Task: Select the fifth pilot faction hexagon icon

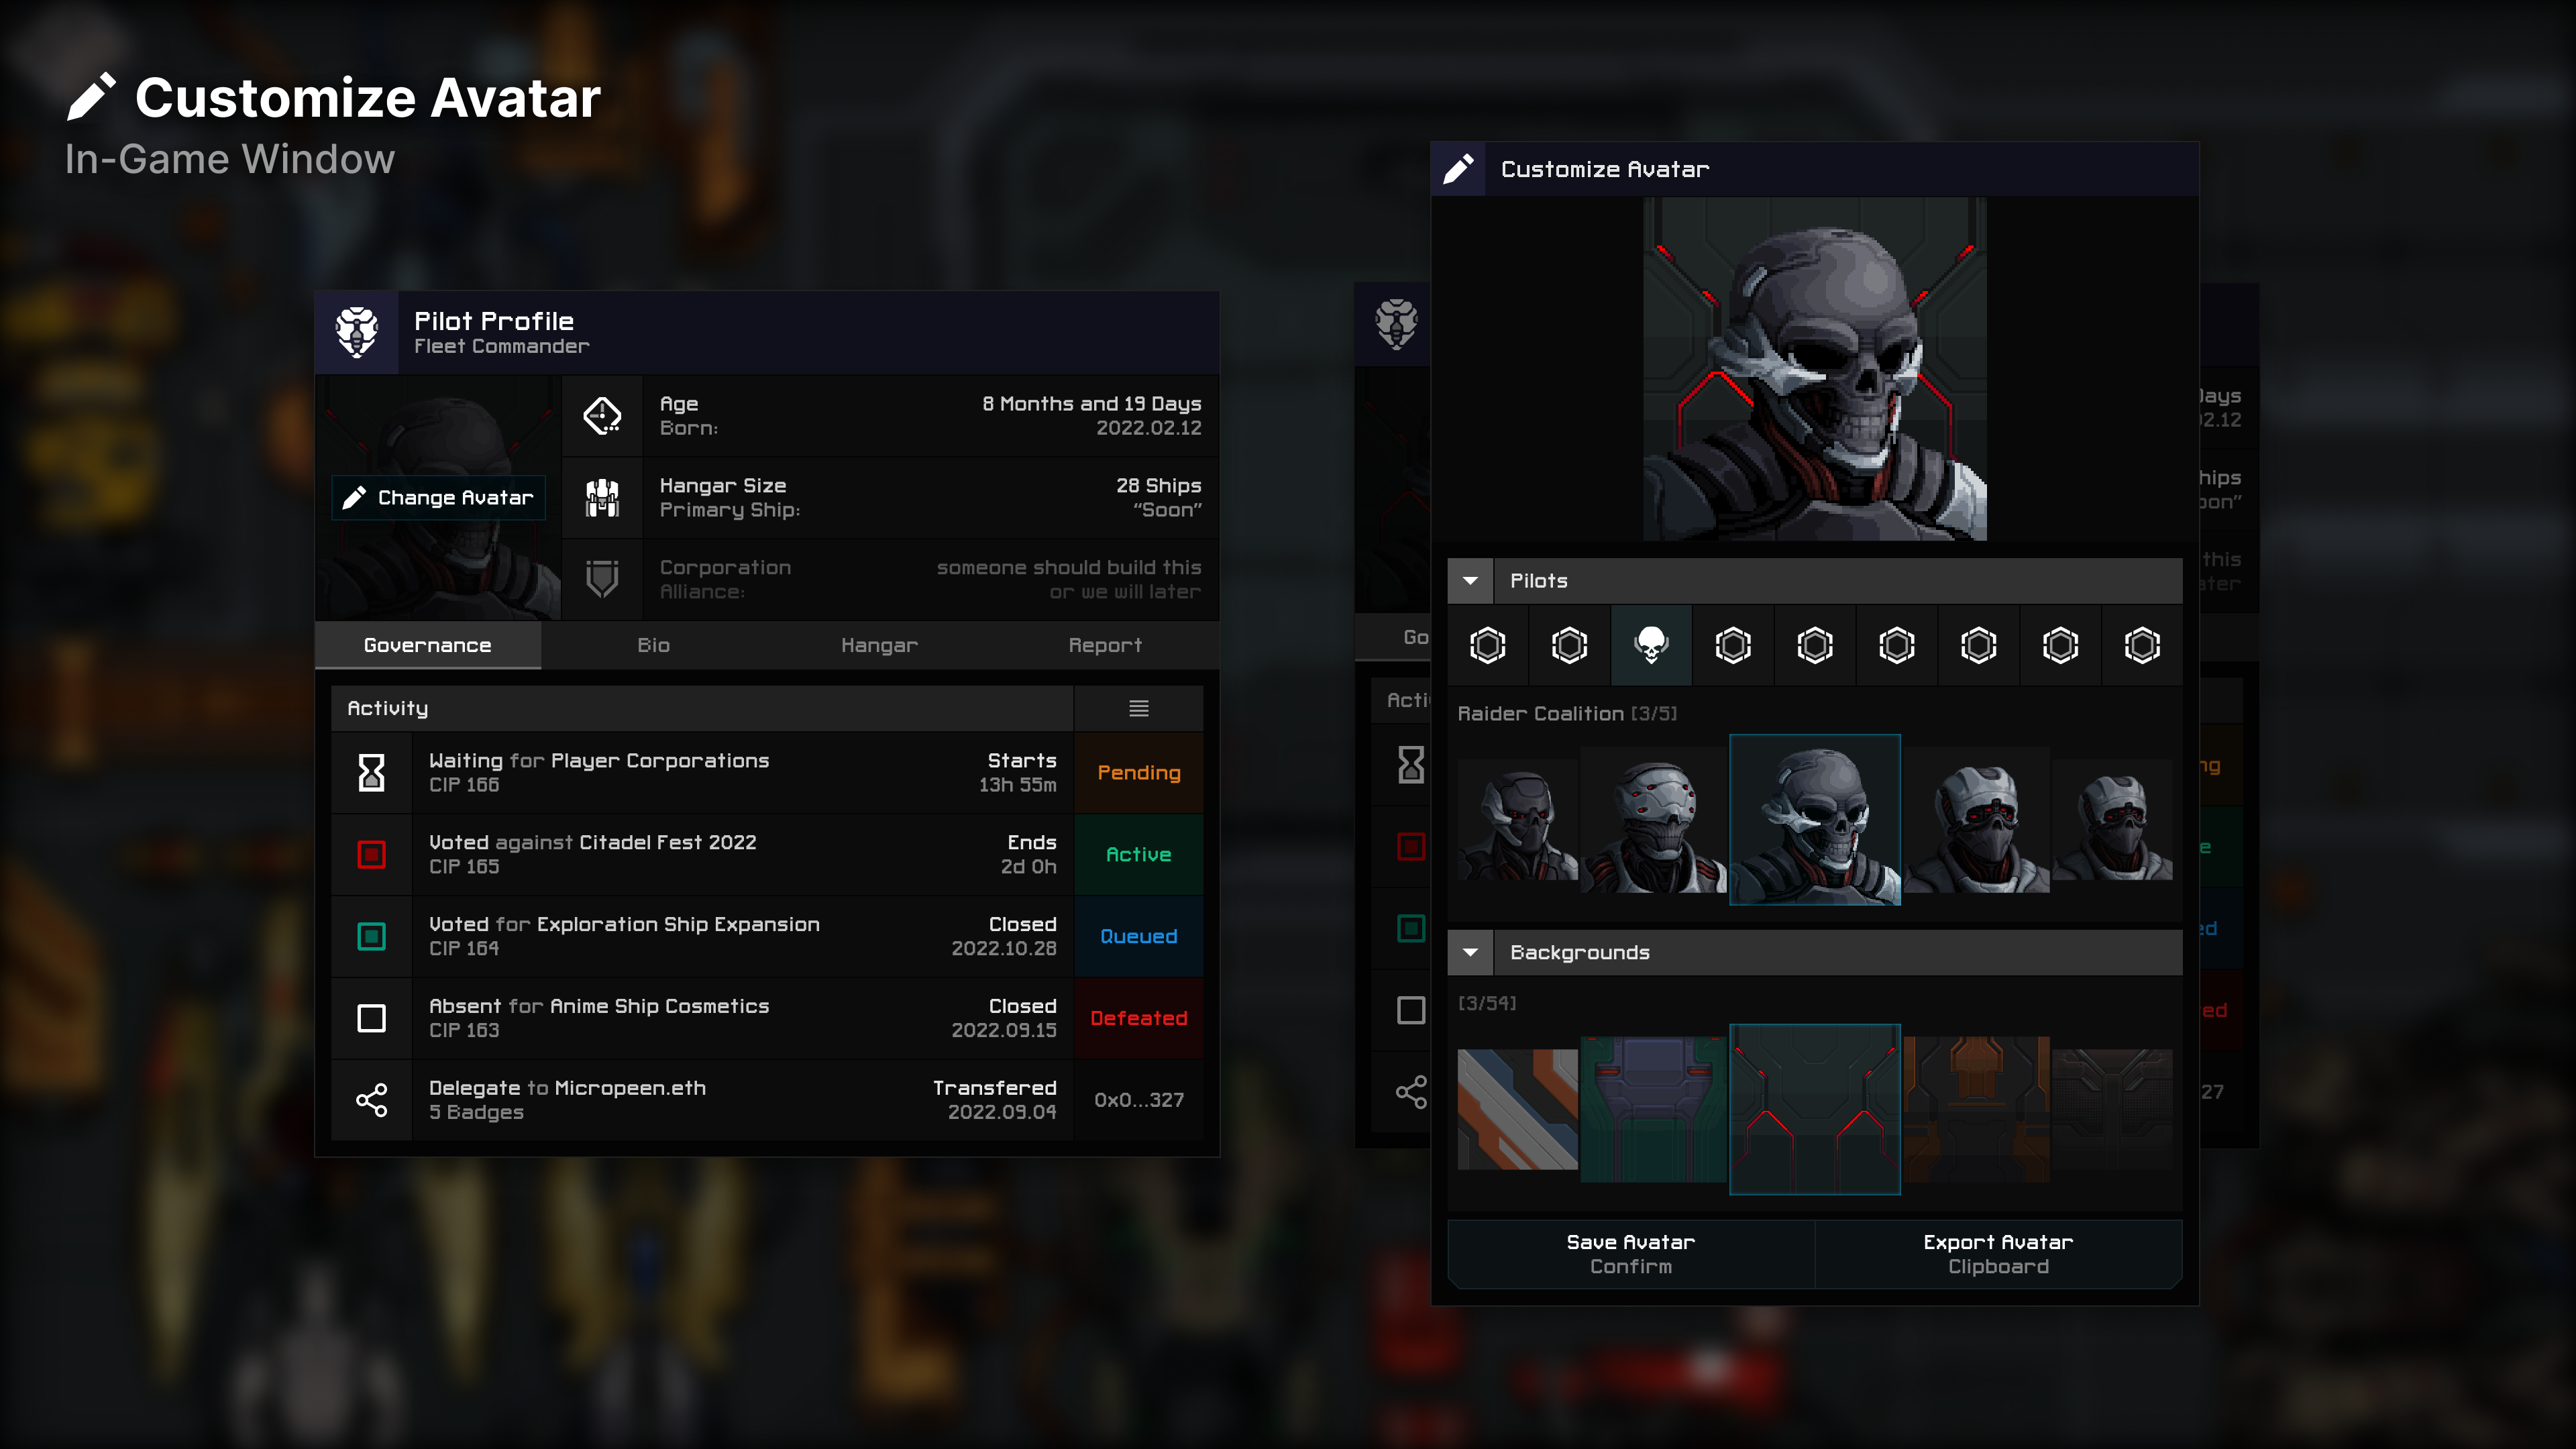Action: tap(1815, 645)
